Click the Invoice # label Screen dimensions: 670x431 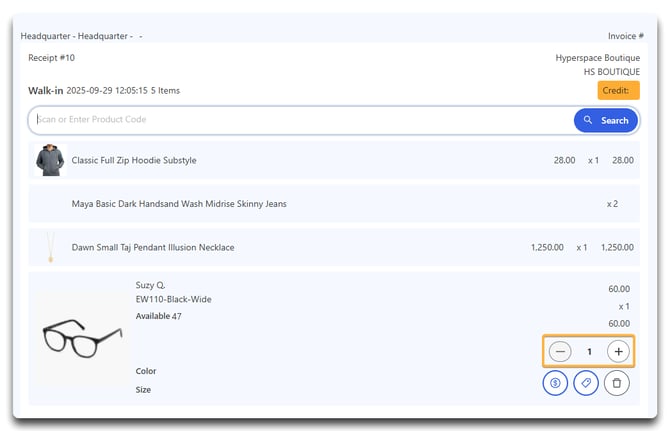coord(623,36)
